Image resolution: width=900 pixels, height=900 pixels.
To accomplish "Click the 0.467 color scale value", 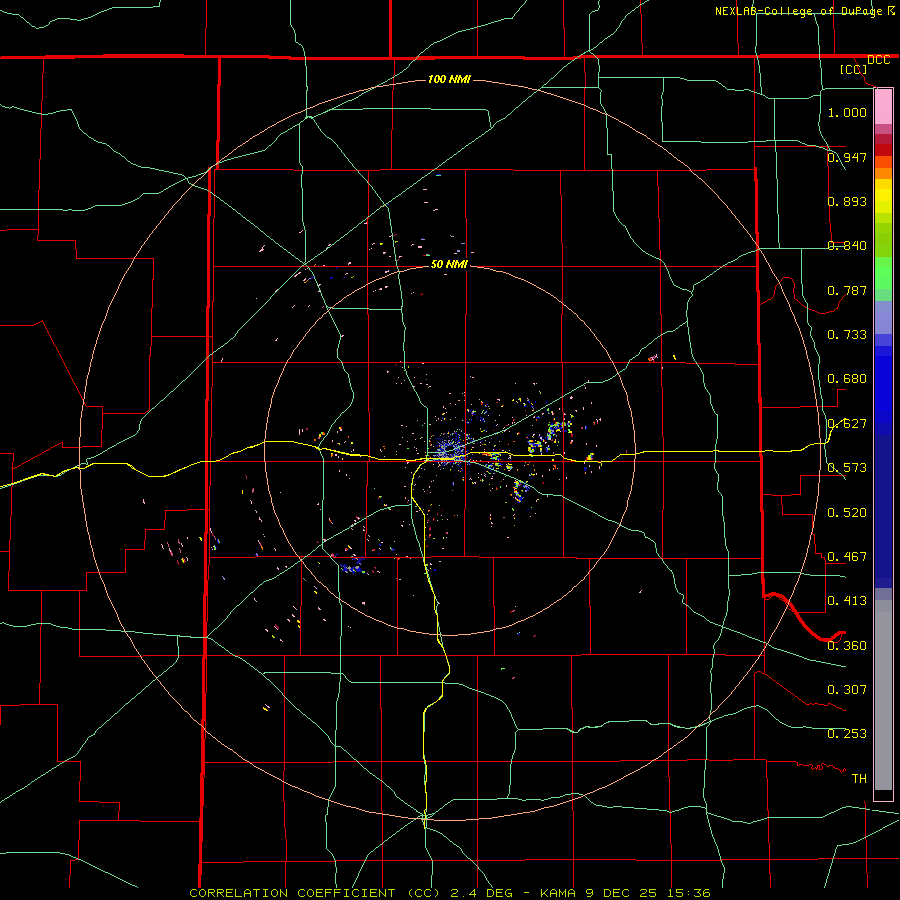I will tap(847, 557).
